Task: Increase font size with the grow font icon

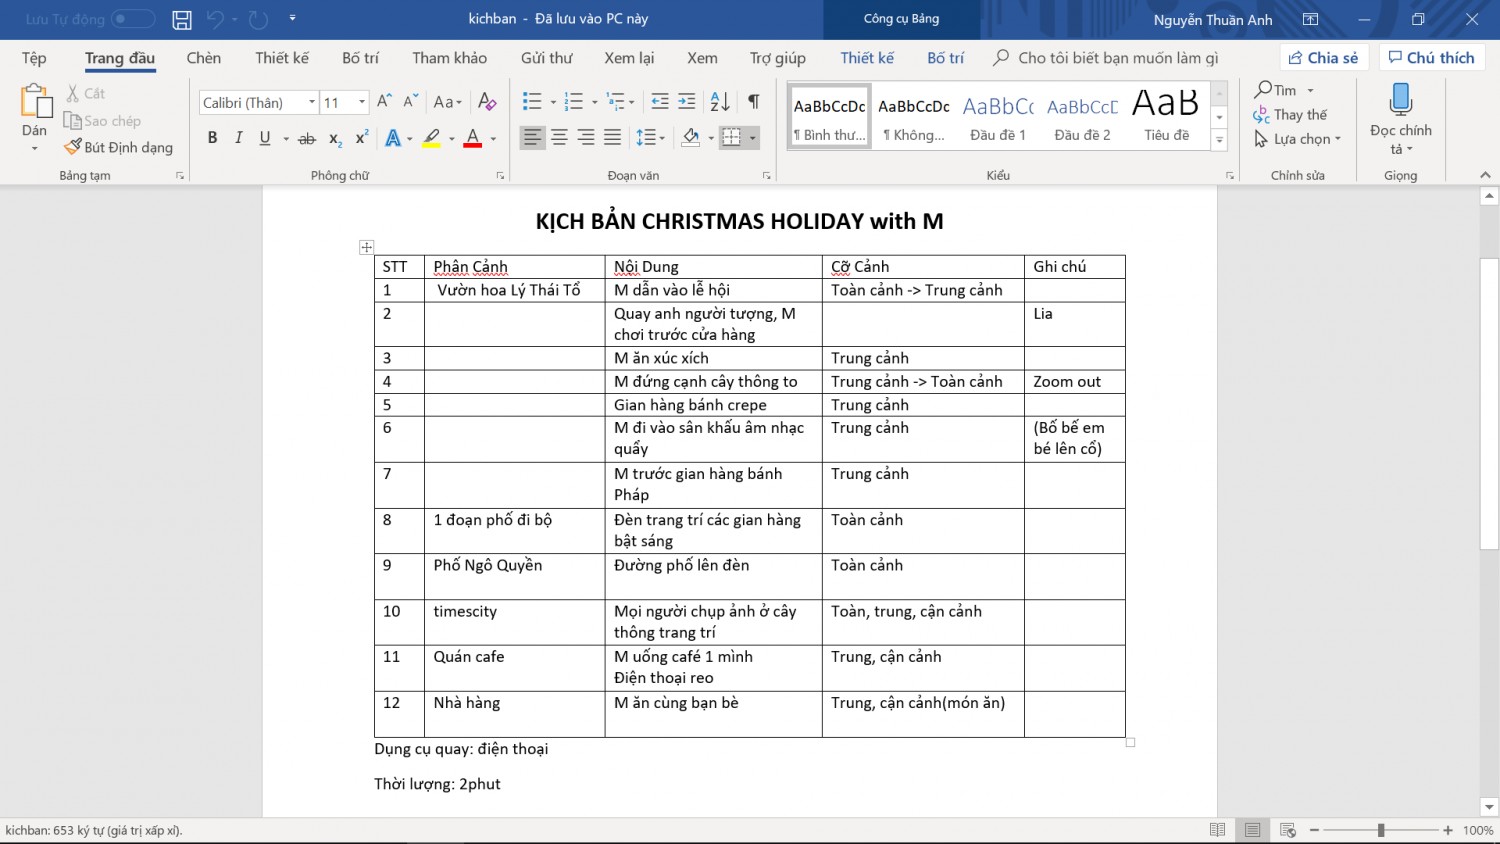Action: click(384, 102)
